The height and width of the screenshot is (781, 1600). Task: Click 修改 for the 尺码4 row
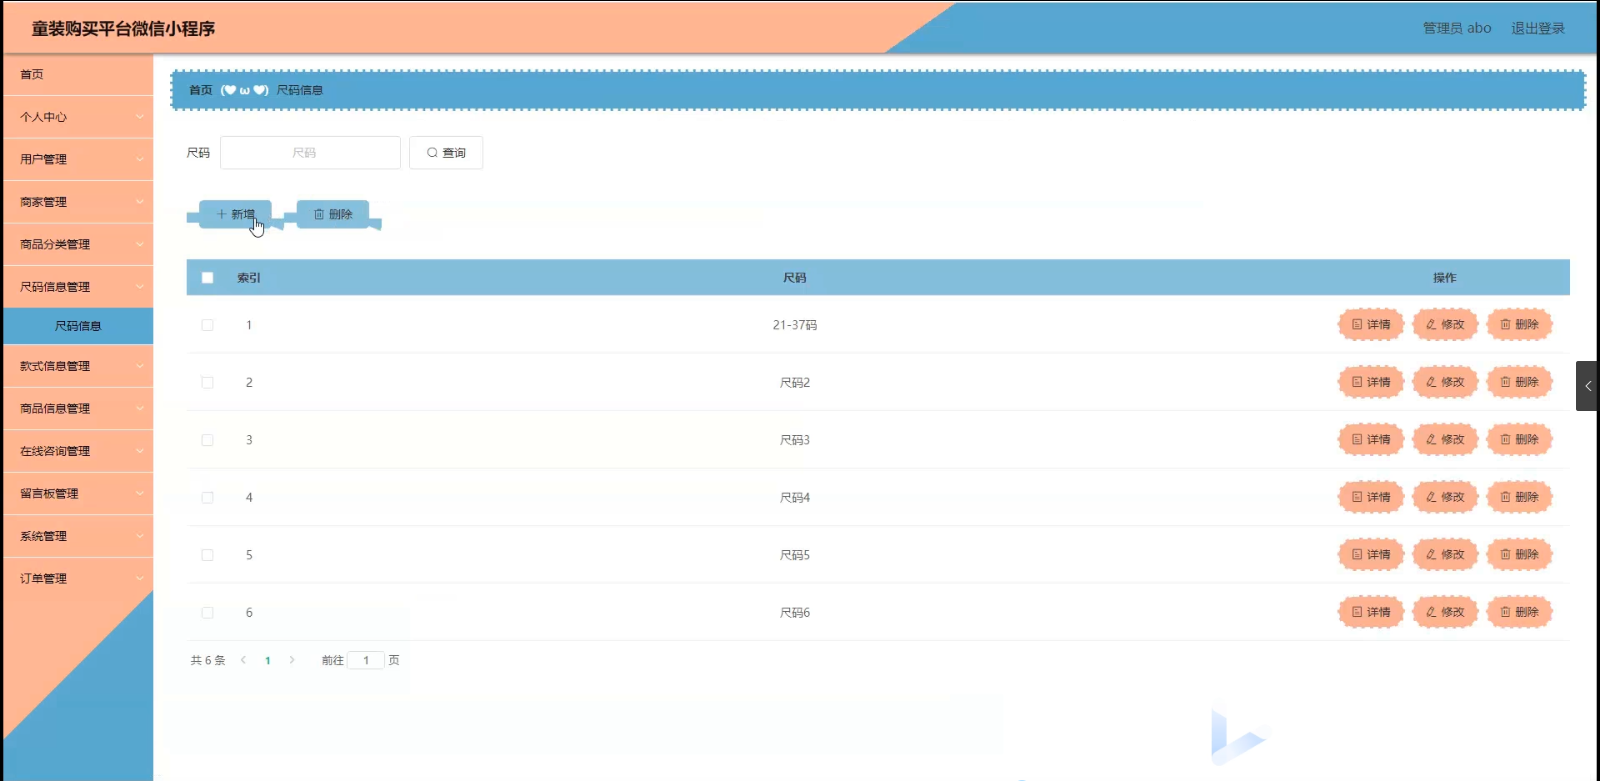(1445, 497)
